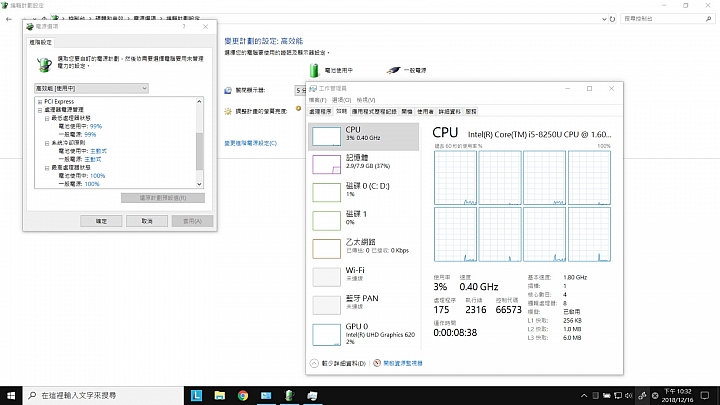This screenshot has width=720, height=405.
Task: Select the Wi-Fi performance item
Action: (x=364, y=276)
